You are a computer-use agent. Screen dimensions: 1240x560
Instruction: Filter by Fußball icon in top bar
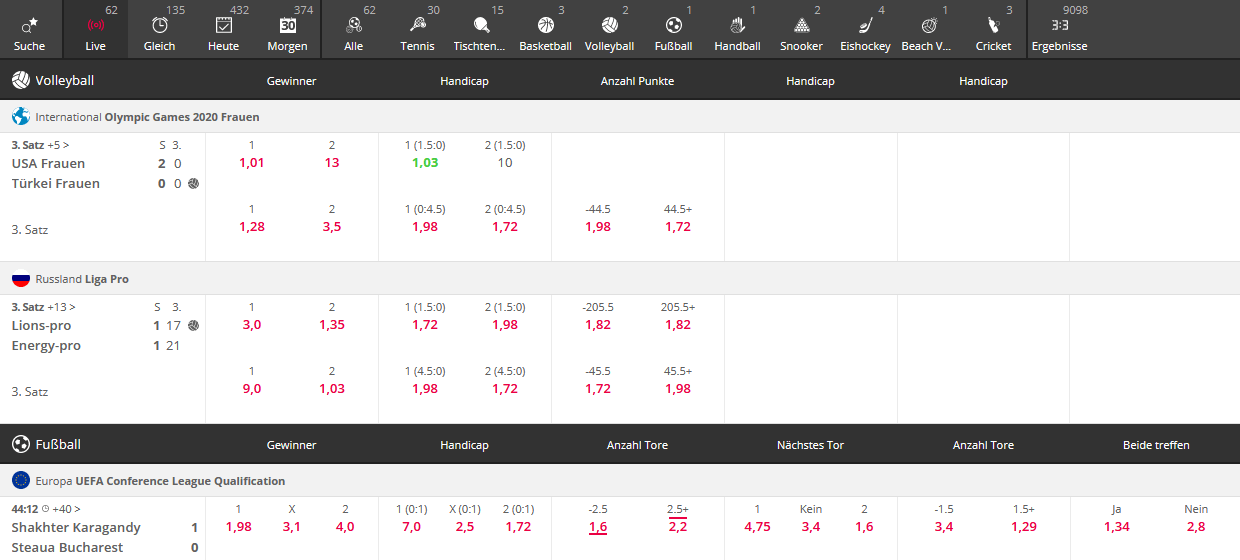pos(674,25)
